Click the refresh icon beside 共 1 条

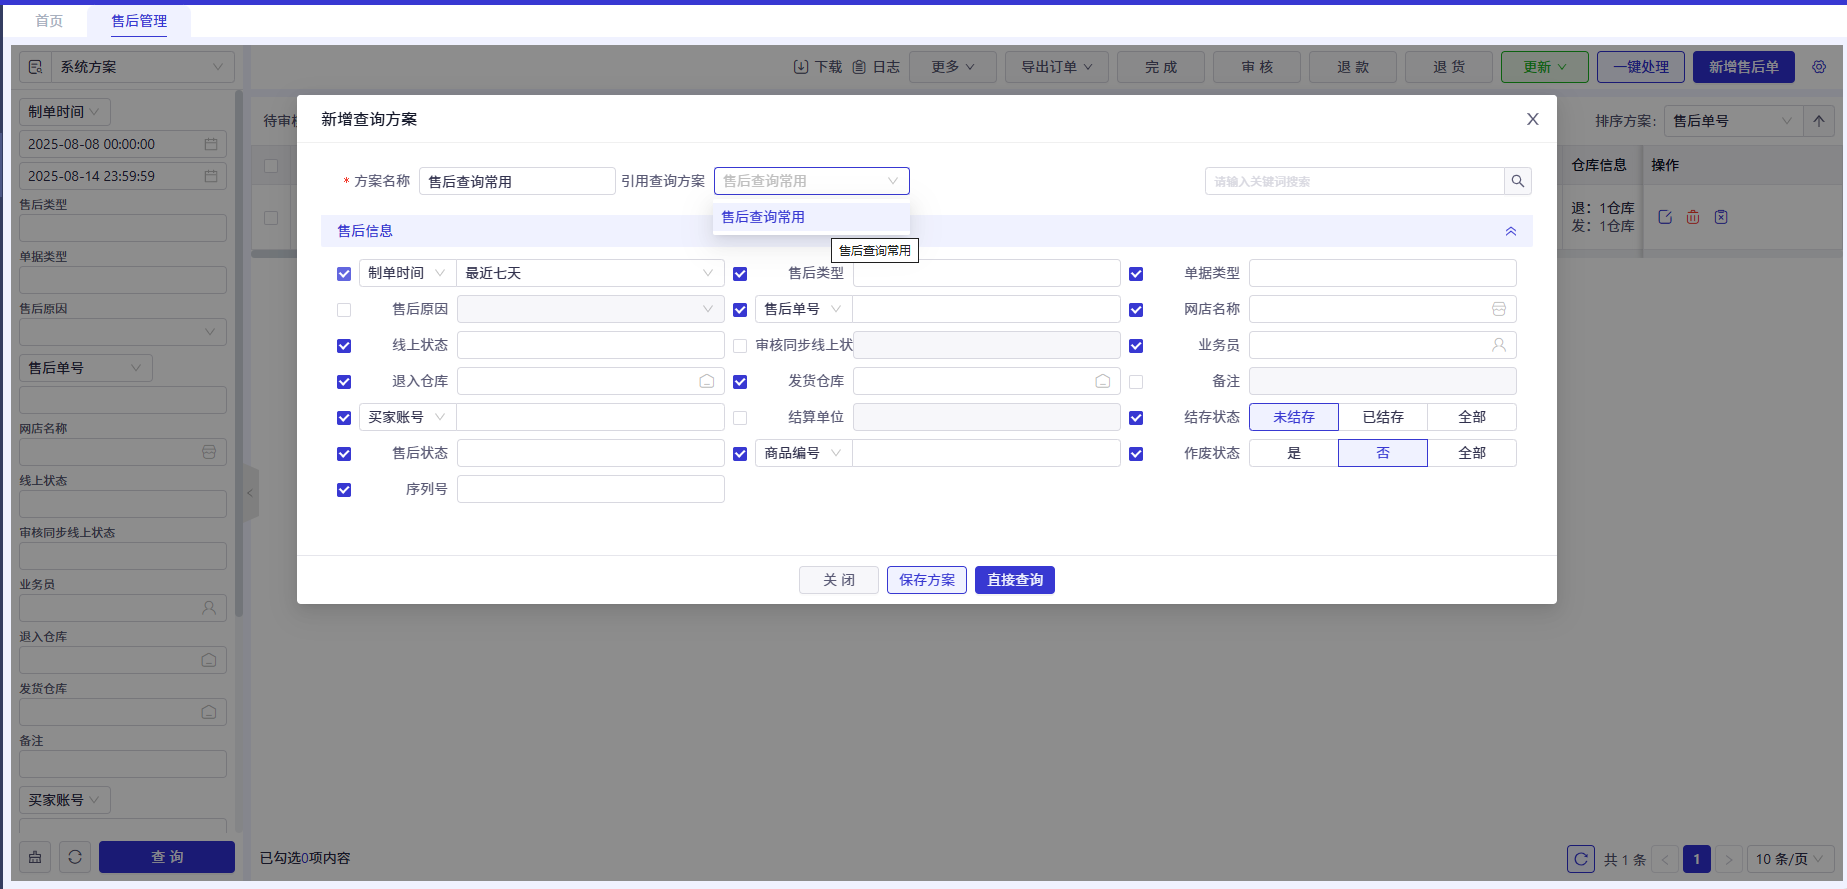(1581, 859)
